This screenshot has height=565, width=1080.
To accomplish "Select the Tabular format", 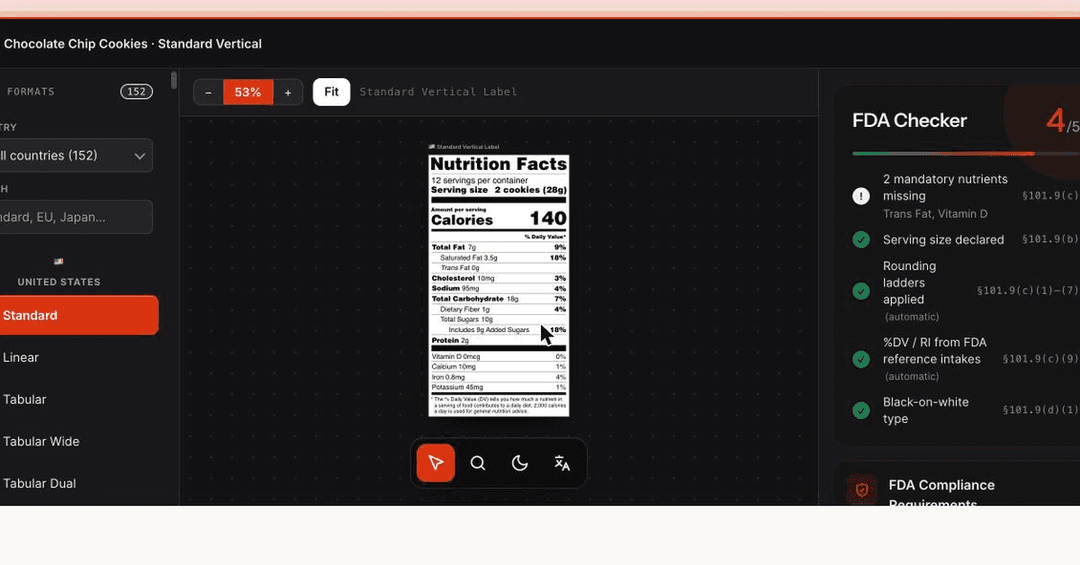I will tap(78, 400).
